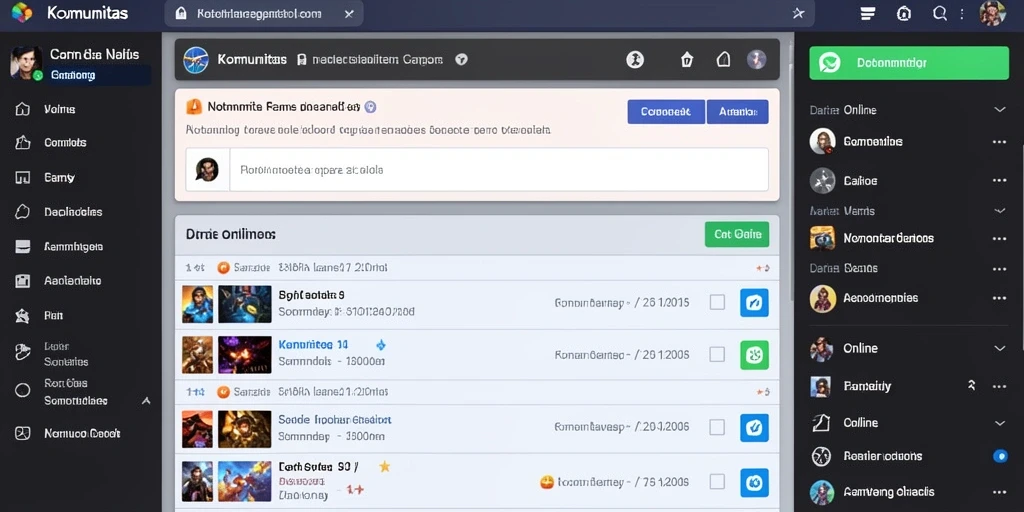This screenshot has height=512, width=1024.
Task: Open options menu for Nonontardenoos
Action: click(x=999, y=238)
